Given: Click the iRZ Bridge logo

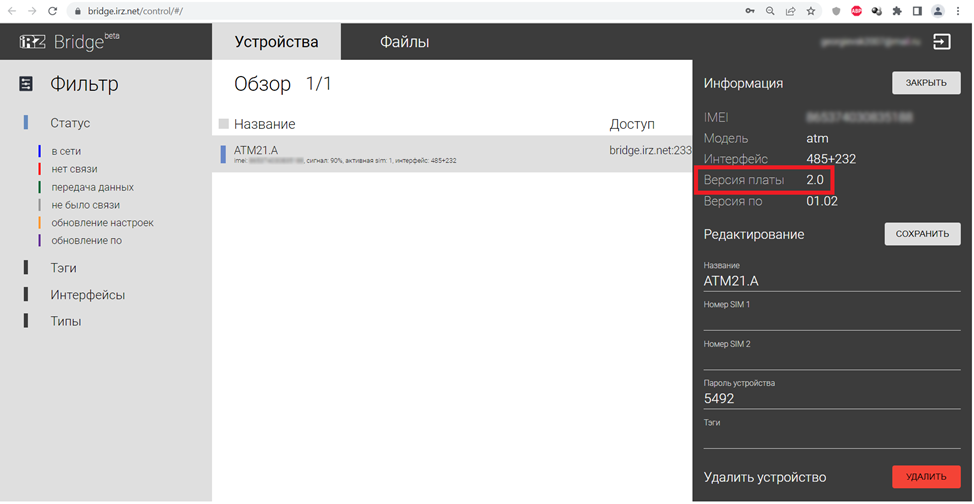Looking at the screenshot, I should point(68,42).
